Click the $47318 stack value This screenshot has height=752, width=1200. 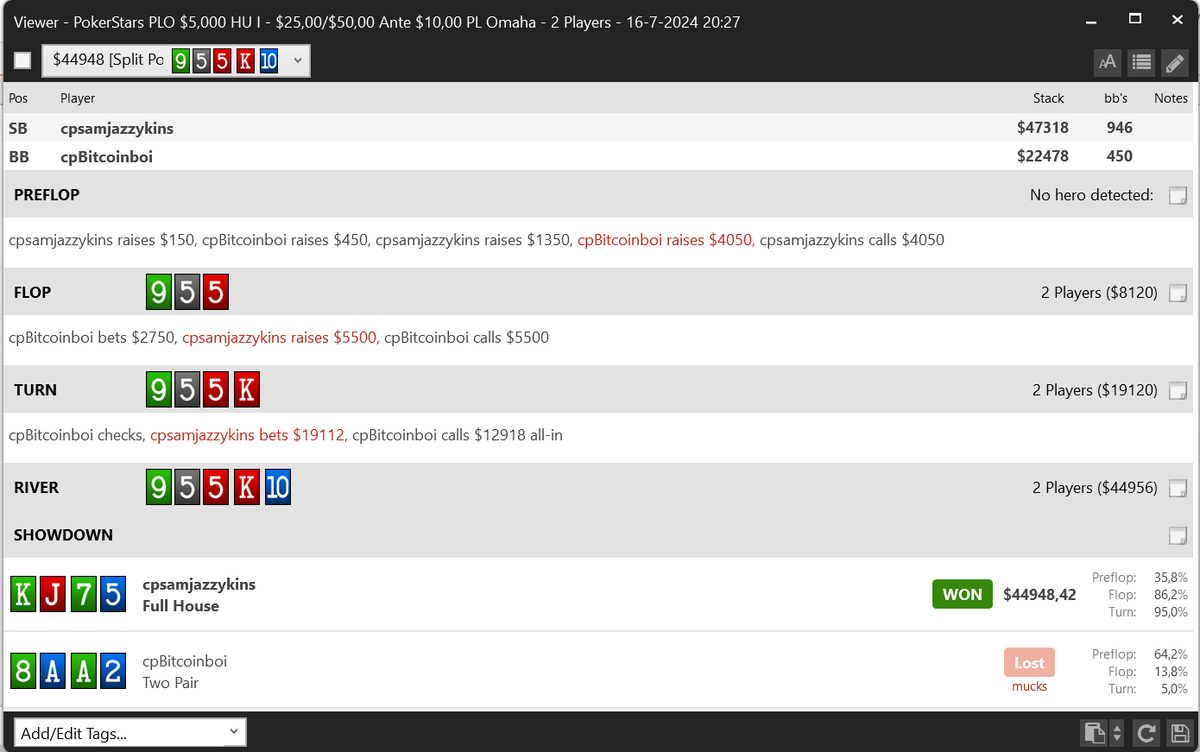pos(1041,128)
